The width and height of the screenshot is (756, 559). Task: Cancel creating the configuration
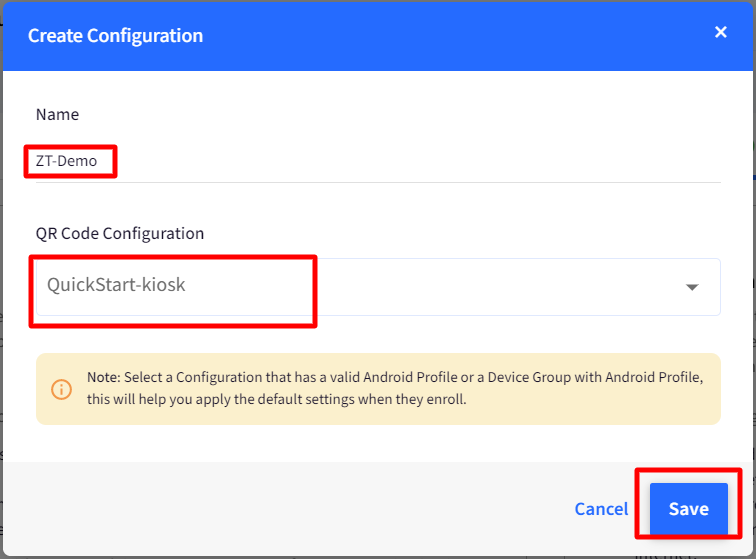(601, 509)
